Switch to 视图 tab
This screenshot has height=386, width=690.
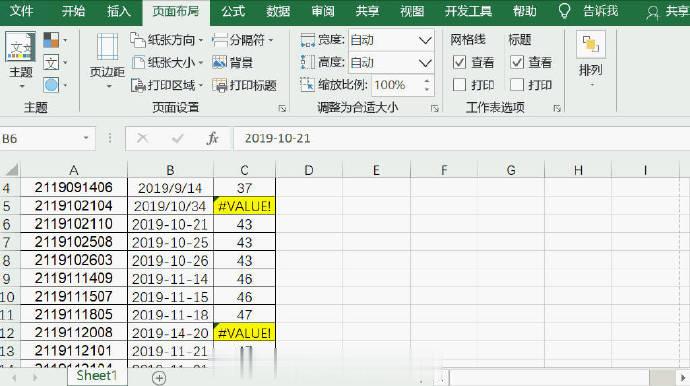pyautogui.click(x=412, y=11)
